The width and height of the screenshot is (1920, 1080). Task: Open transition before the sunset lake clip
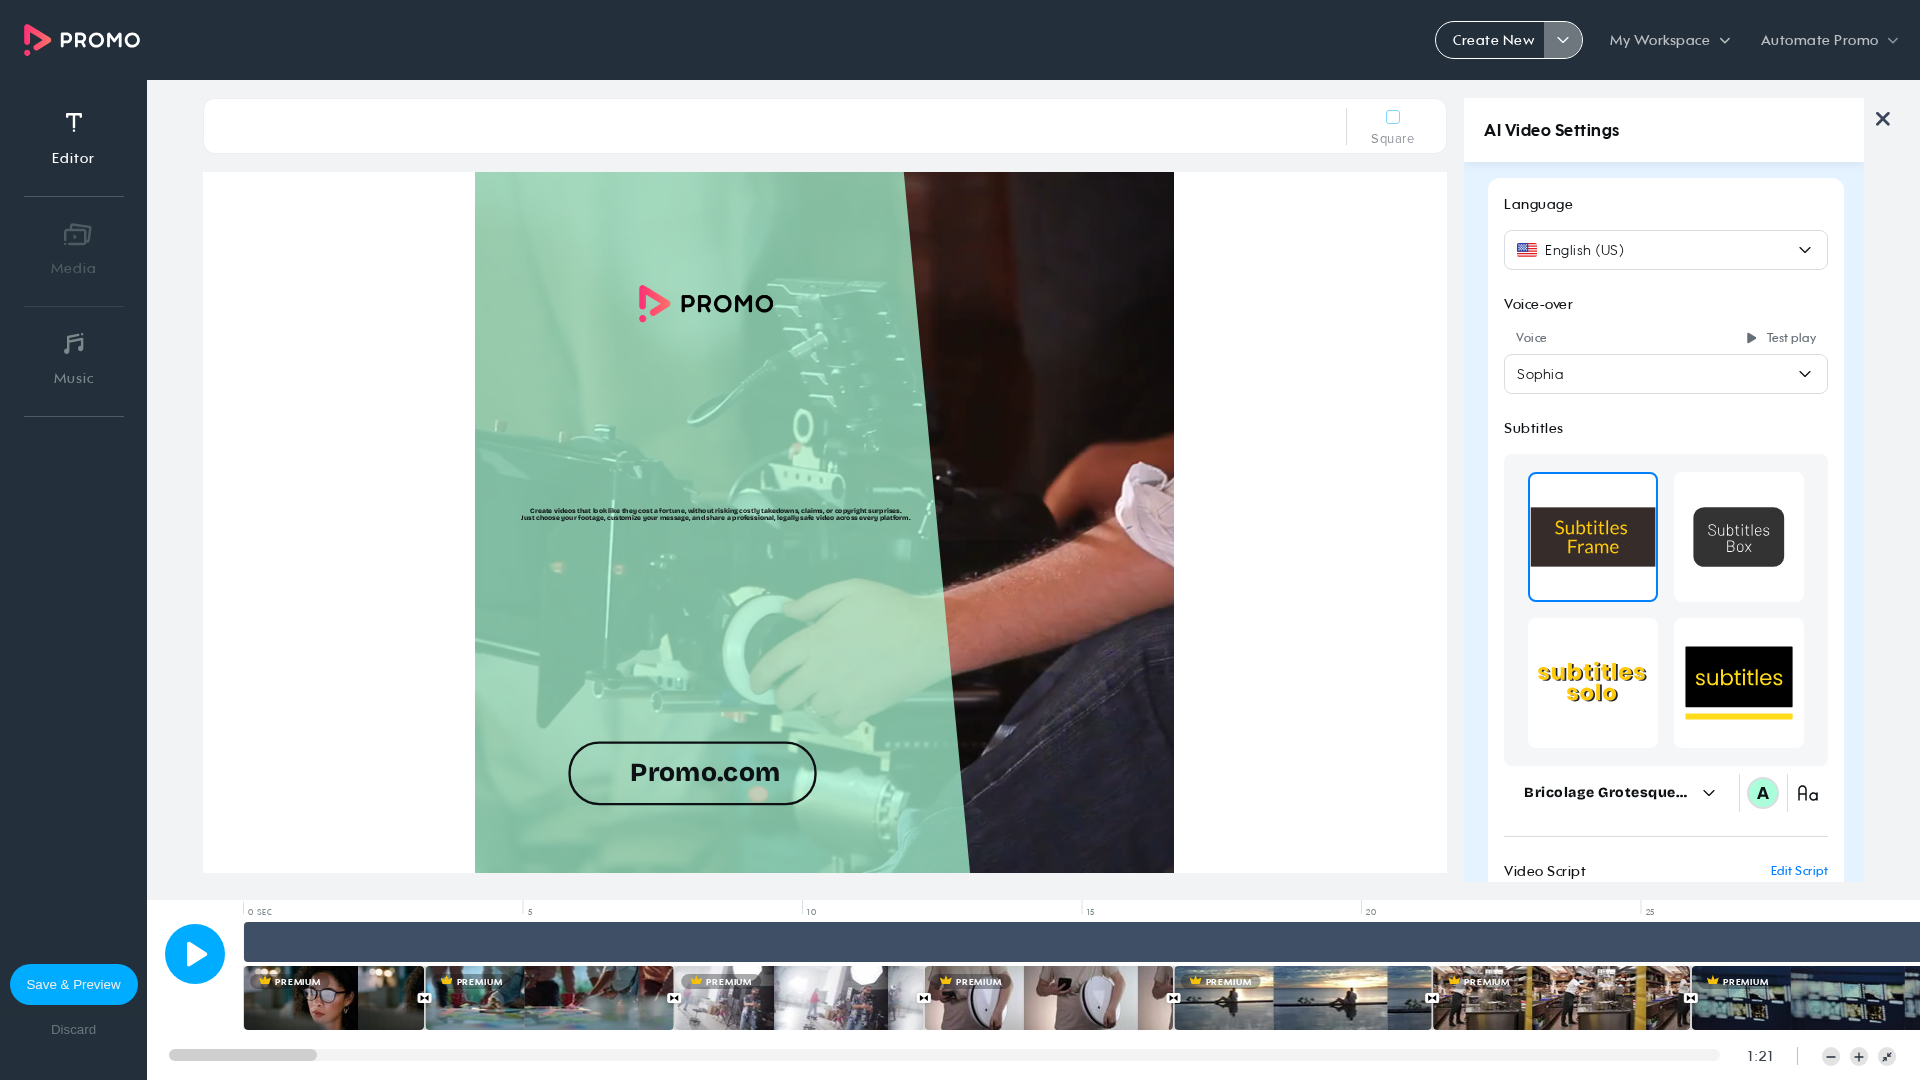1174,998
